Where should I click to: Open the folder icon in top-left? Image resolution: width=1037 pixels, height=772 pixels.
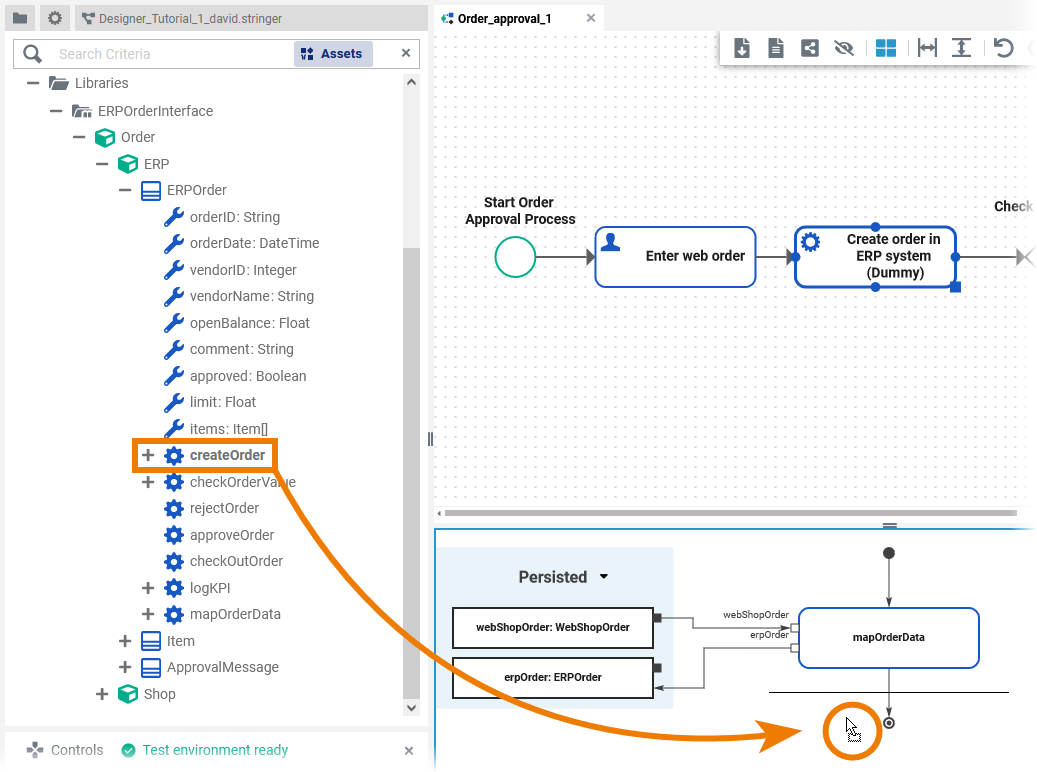pyautogui.click(x=20, y=18)
